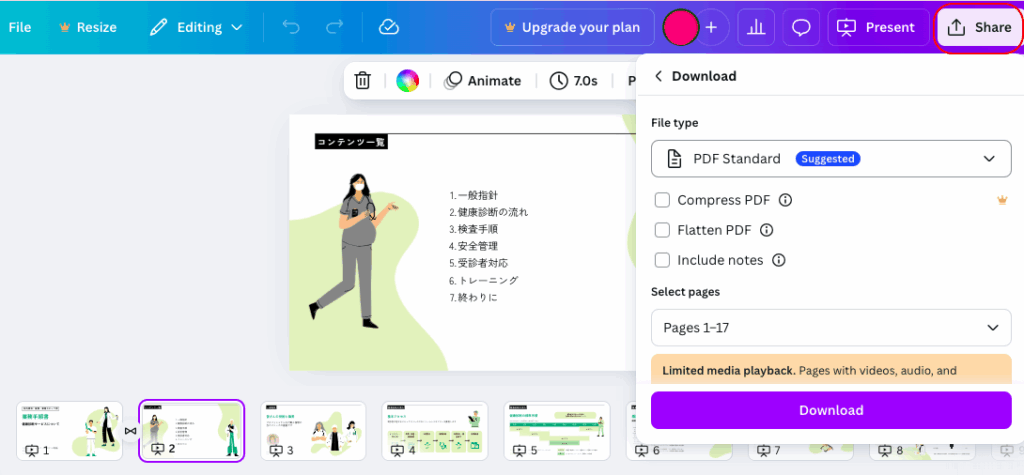
Task: Click the undo arrow icon
Action: pos(291,27)
